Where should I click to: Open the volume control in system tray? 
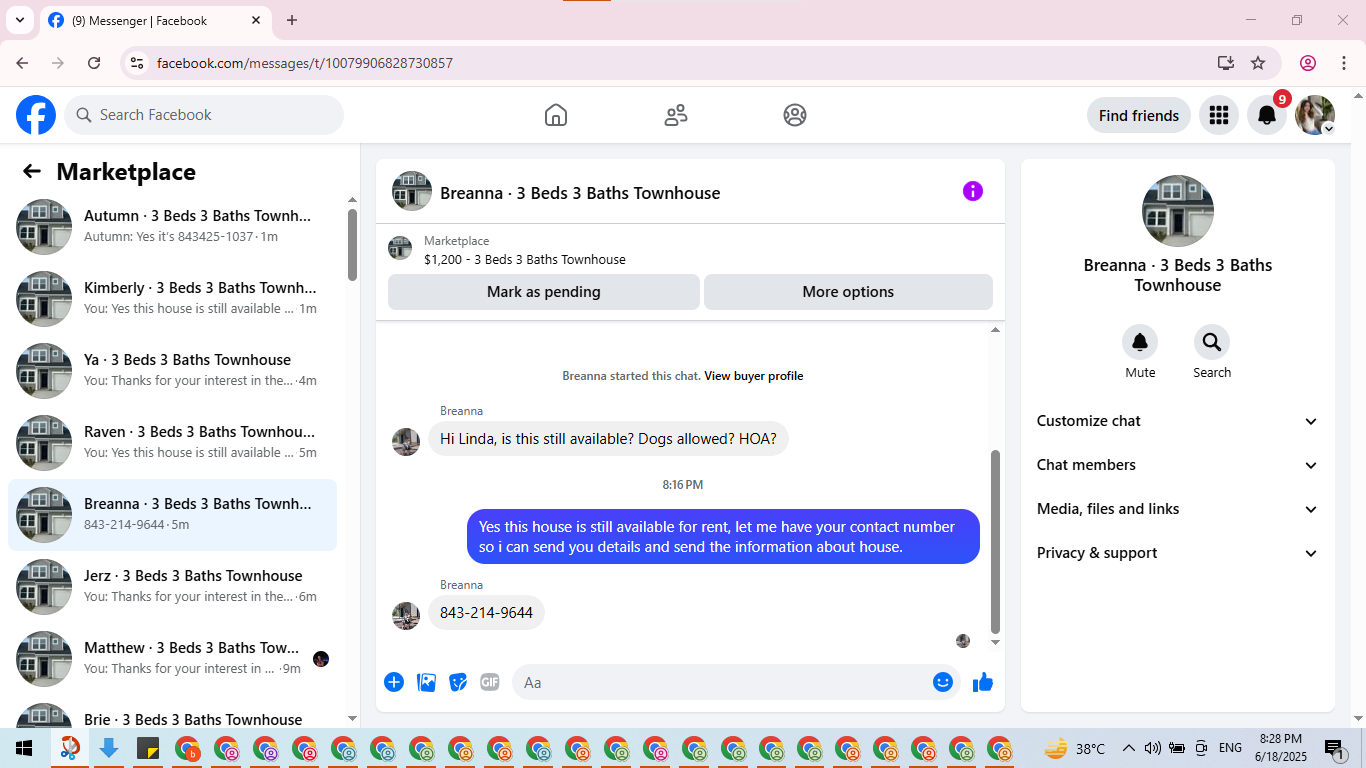tap(1153, 748)
